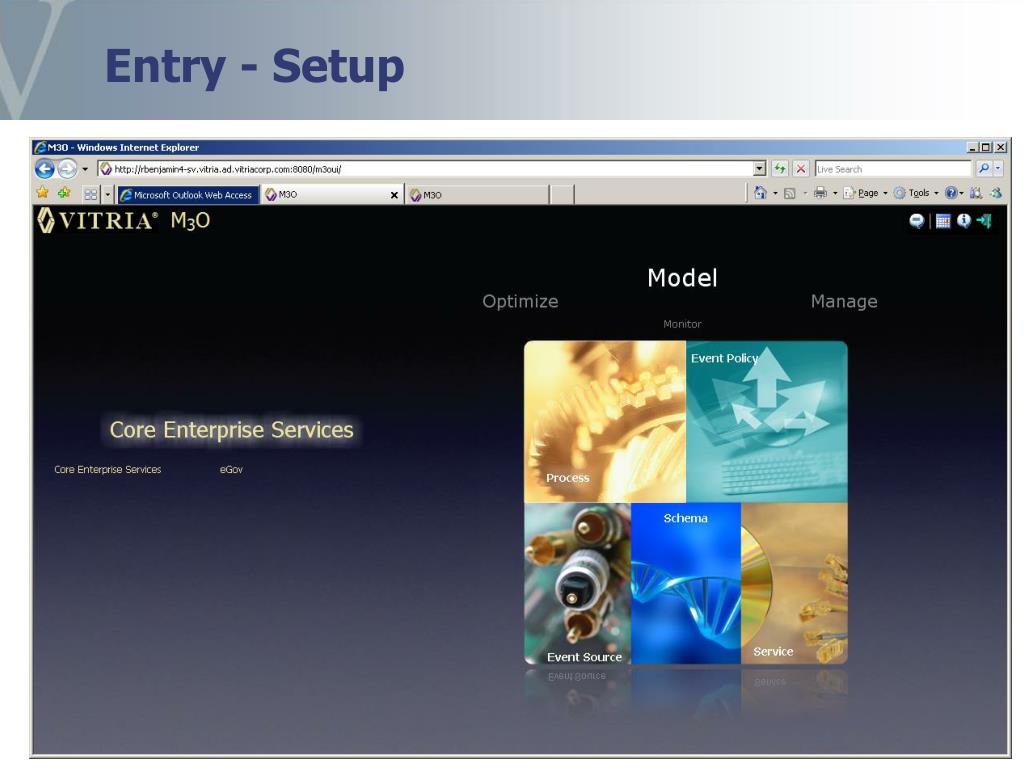Open the Tools menu

click(916, 193)
